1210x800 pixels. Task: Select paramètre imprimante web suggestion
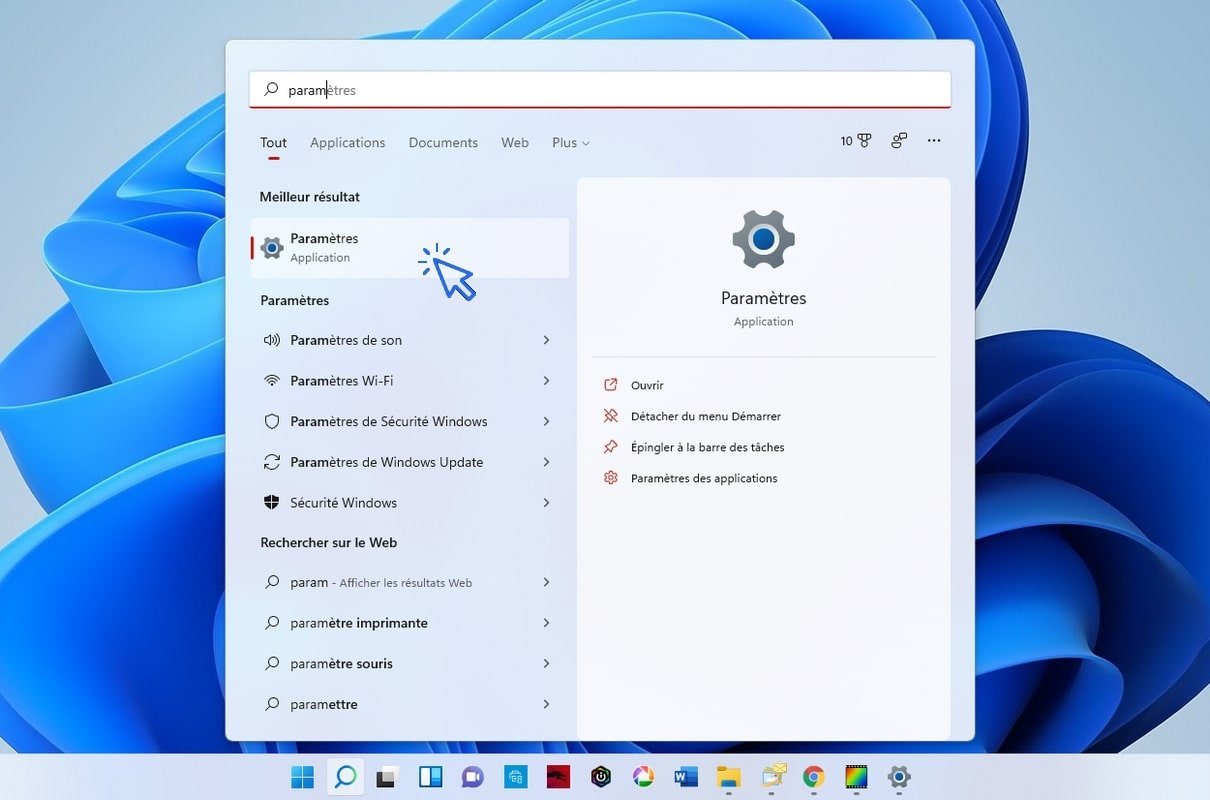coord(409,623)
